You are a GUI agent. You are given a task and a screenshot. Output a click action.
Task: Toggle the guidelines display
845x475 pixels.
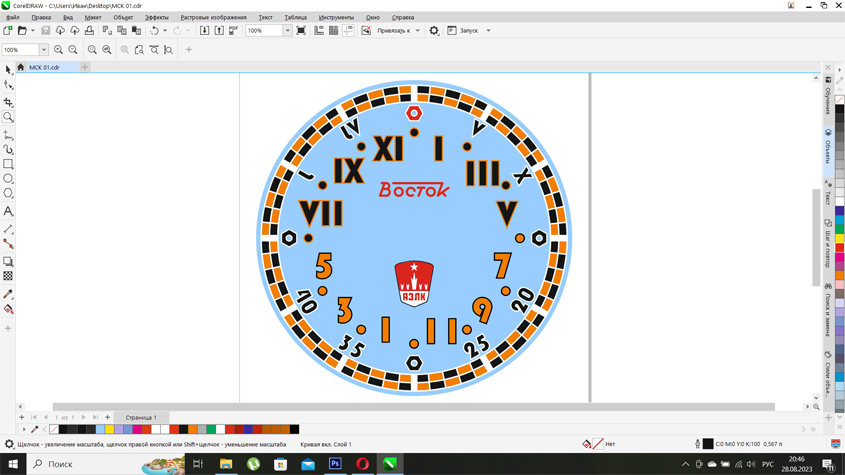[348, 31]
